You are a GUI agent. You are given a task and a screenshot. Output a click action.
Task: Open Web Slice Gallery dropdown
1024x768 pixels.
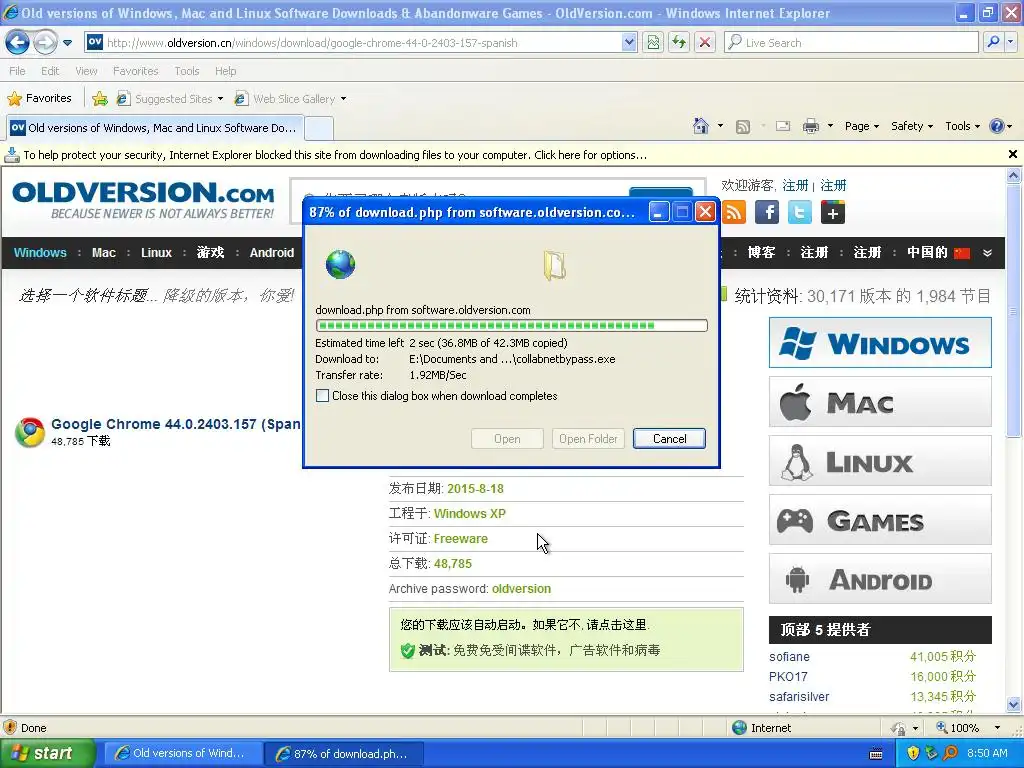coord(291,99)
